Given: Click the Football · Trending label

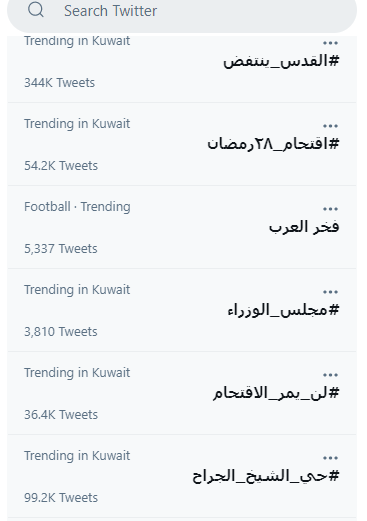Looking at the screenshot, I should click(77, 207).
